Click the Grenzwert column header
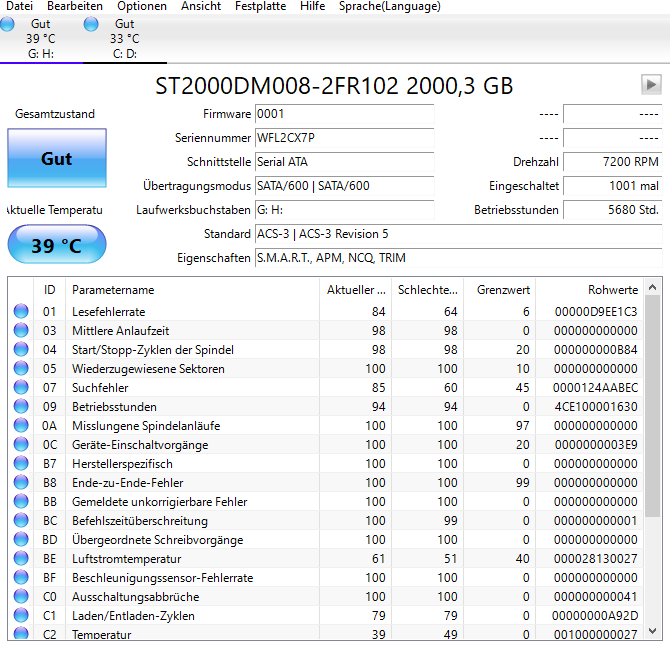Image resolution: width=670 pixels, height=646 pixels. pos(500,290)
